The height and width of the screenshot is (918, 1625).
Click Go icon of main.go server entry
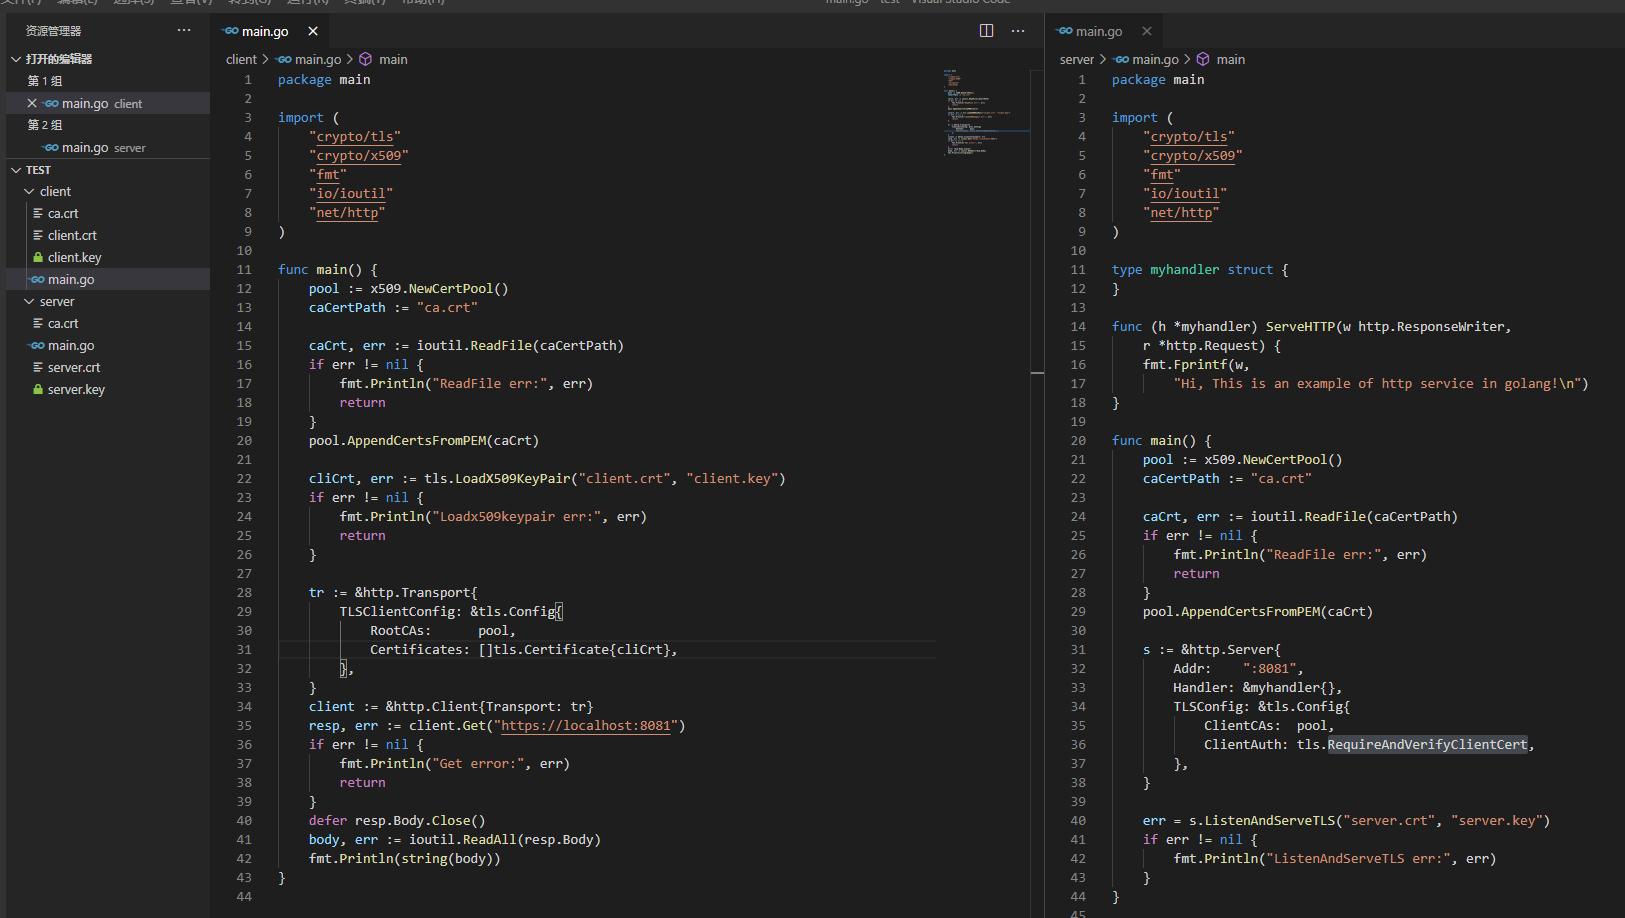(x=51, y=147)
